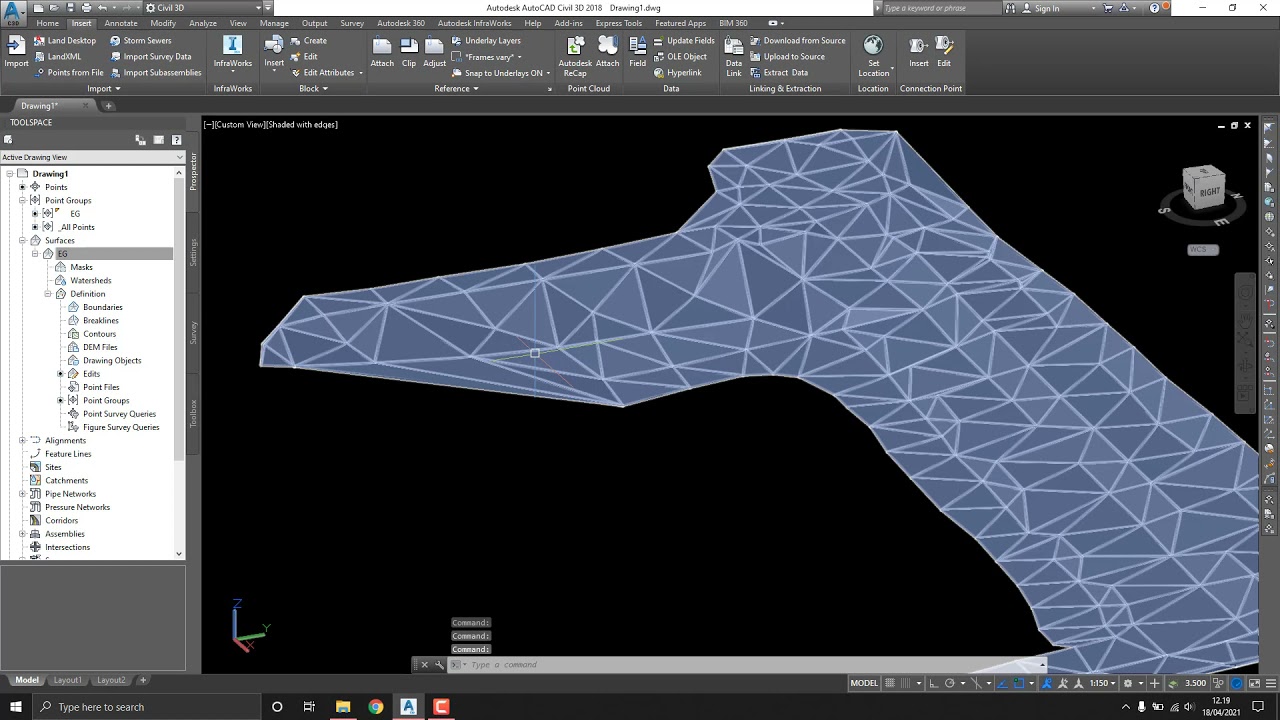Select the Clip reference tool
The height and width of the screenshot is (720, 1280).
[409, 52]
